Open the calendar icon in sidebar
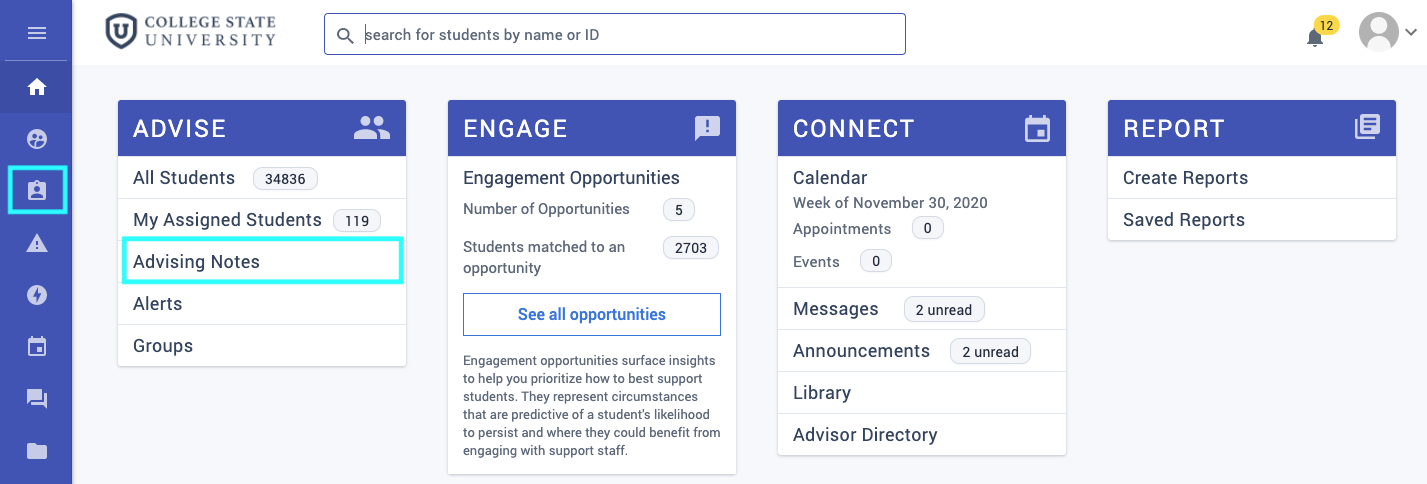Viewport: 1427px width, 484px height. point(37,347)
